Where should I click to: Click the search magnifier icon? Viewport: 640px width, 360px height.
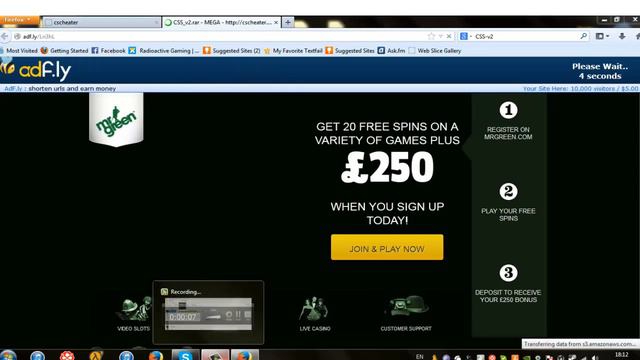pyautogui.click(x=584, y=36)
